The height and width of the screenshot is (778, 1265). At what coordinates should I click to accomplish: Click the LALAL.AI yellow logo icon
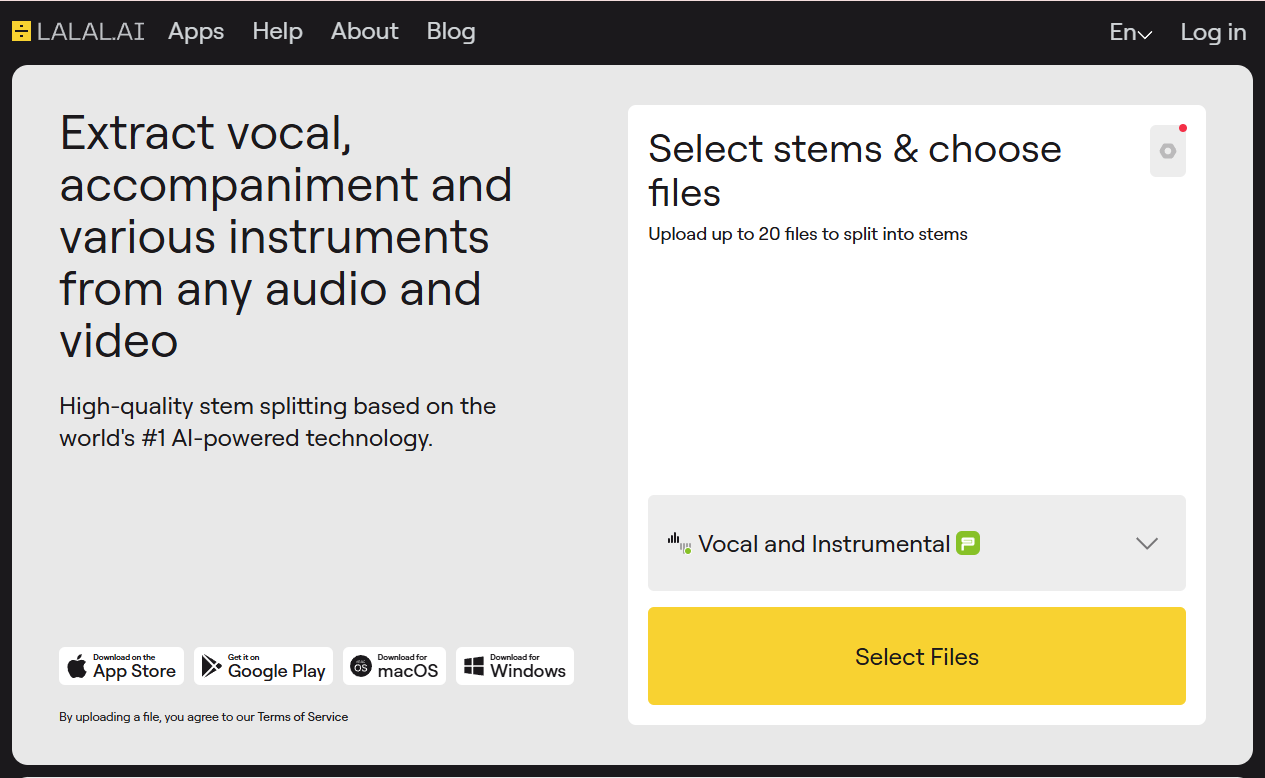pyautogui.click(x=22, y=32)
